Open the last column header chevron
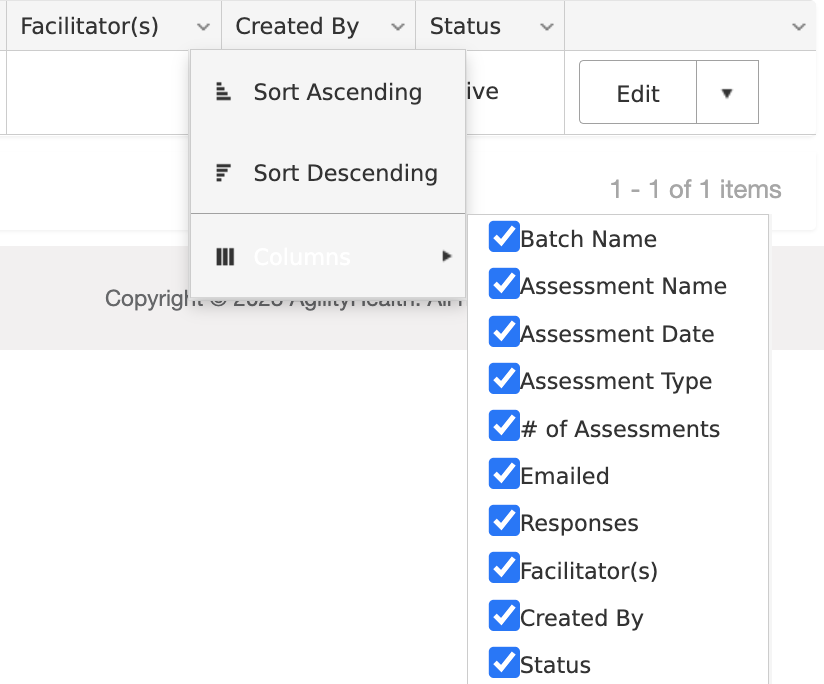Screen dimensions: 824x684 tap(799, 27)
